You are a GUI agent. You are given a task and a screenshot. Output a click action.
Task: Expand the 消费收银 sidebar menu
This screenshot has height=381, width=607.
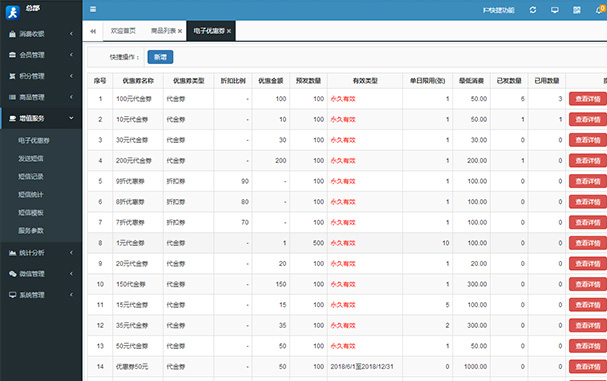(x=41, y=34)
